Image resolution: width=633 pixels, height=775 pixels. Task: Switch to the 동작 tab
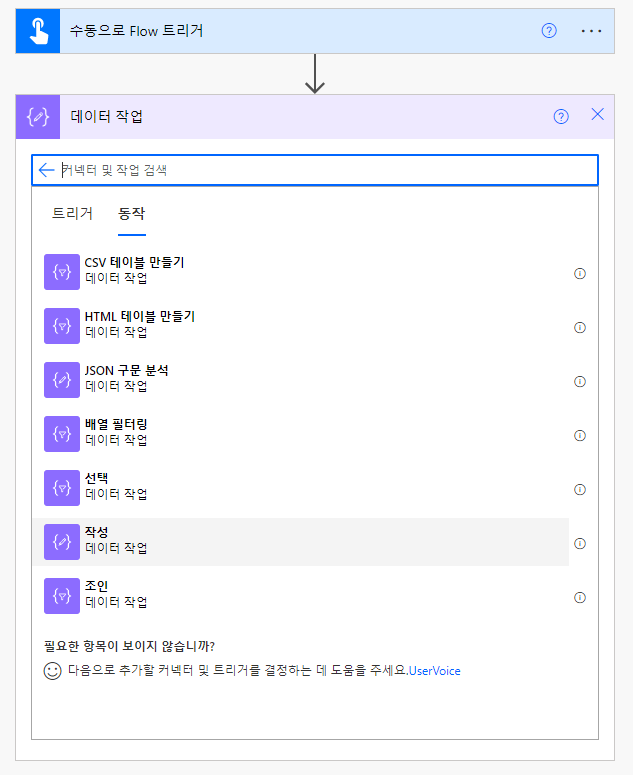(x=131, y=214)
